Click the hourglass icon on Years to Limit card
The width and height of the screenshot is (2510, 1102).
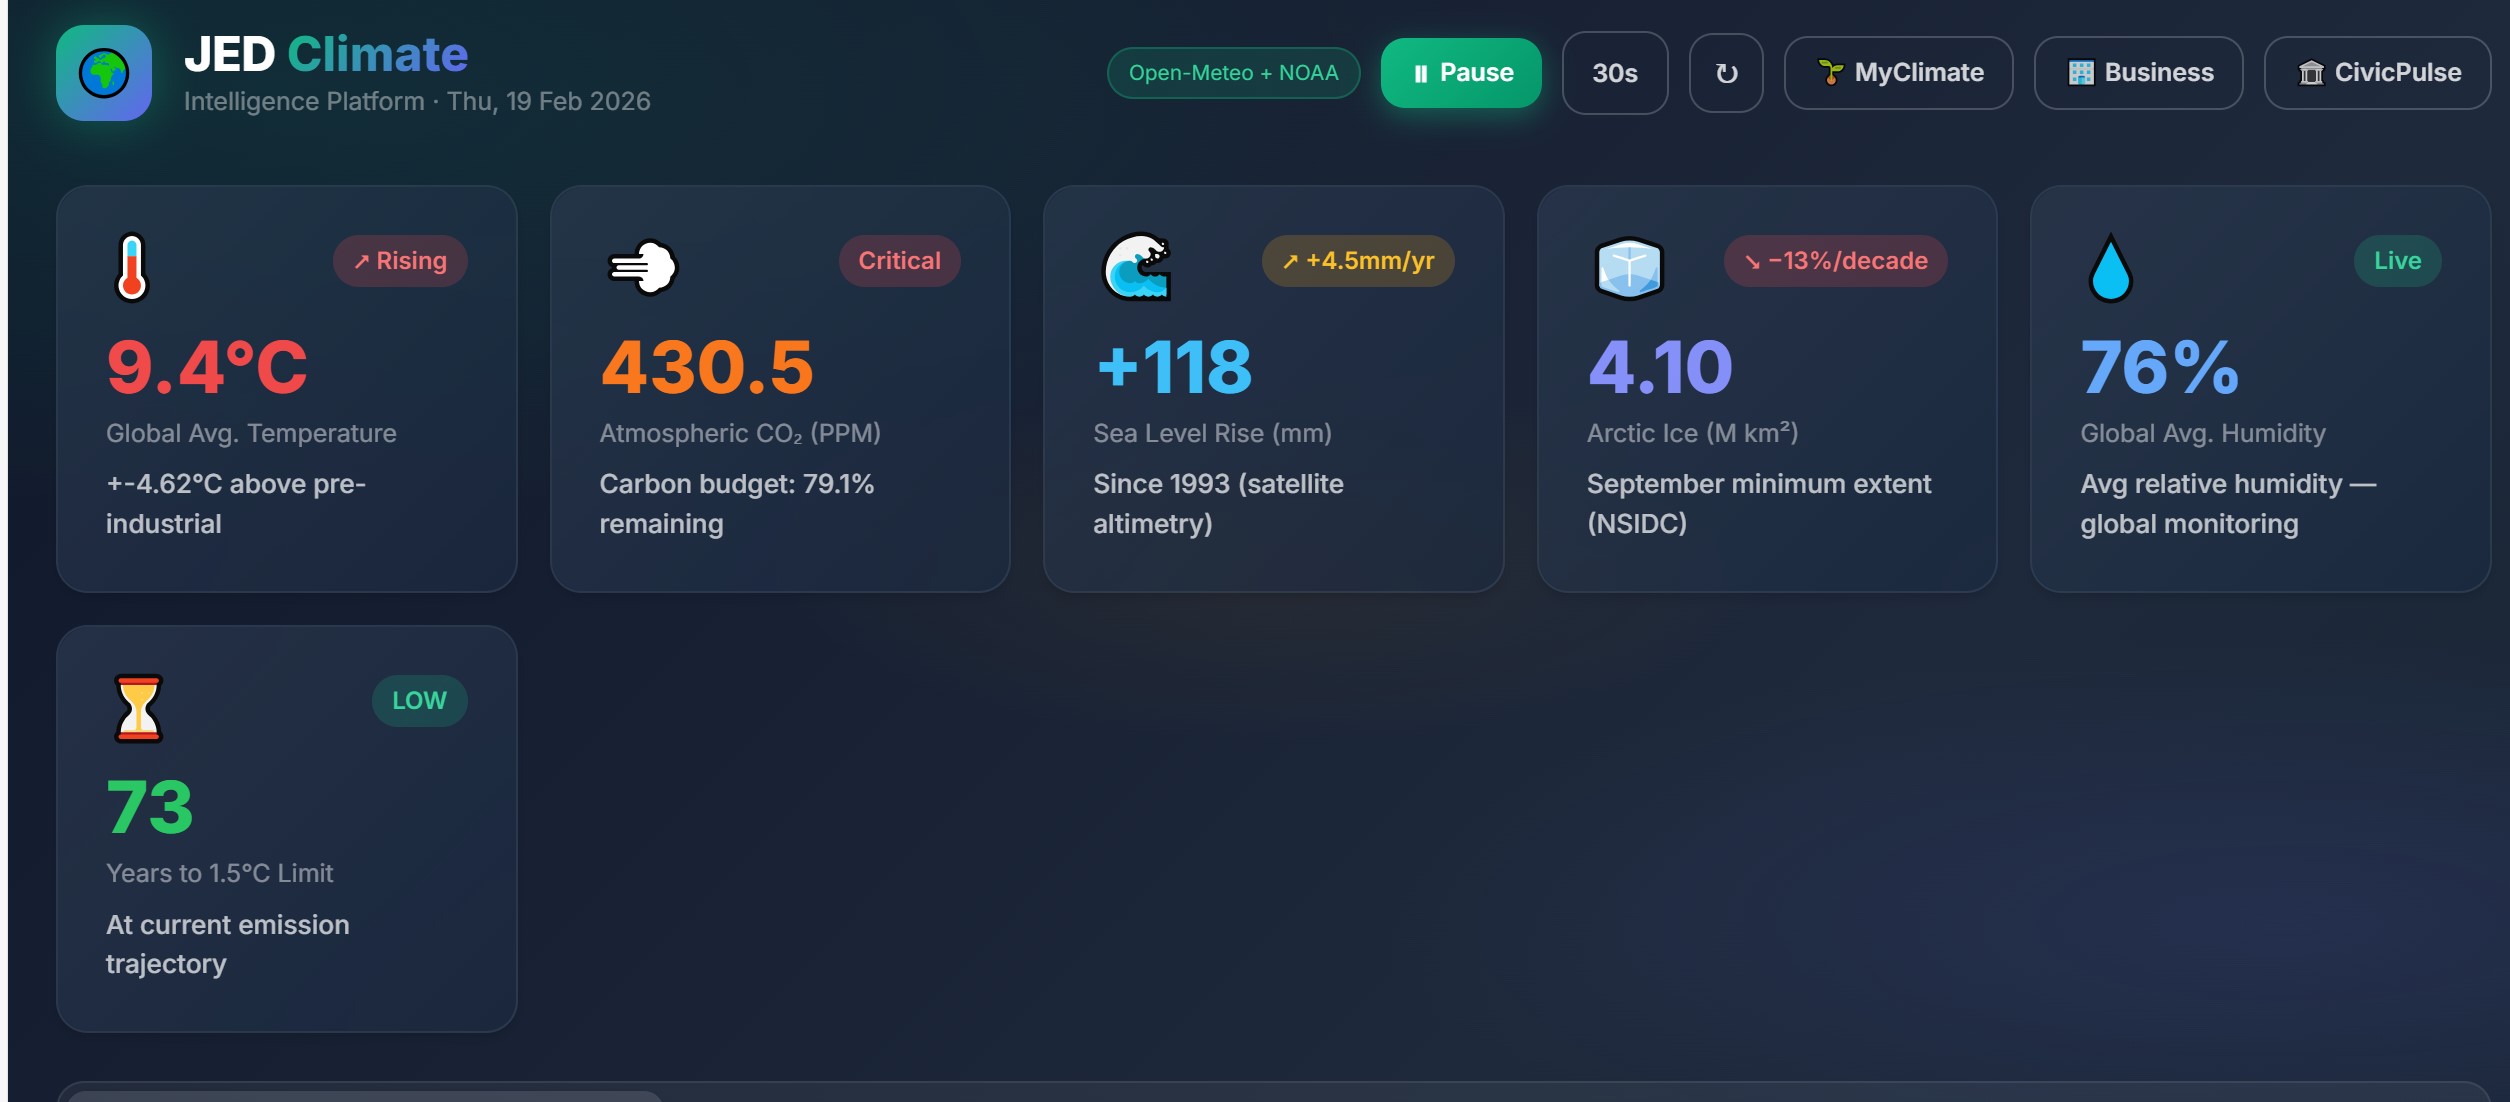point(138,708)
